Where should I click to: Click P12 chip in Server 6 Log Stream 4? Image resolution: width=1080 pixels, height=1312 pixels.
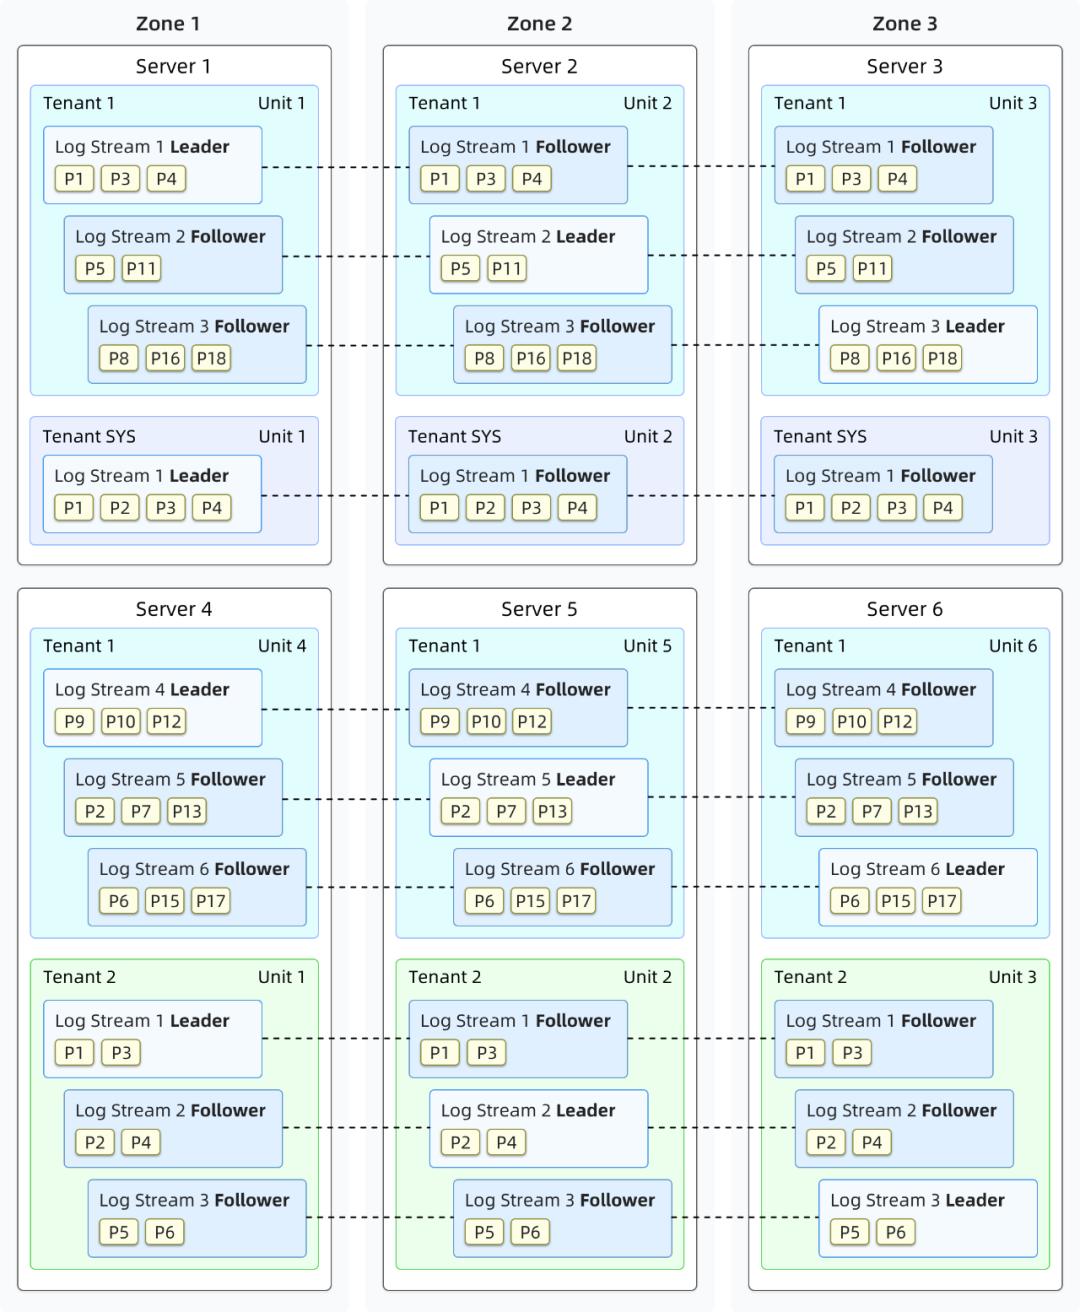click(x=897, y=721)
